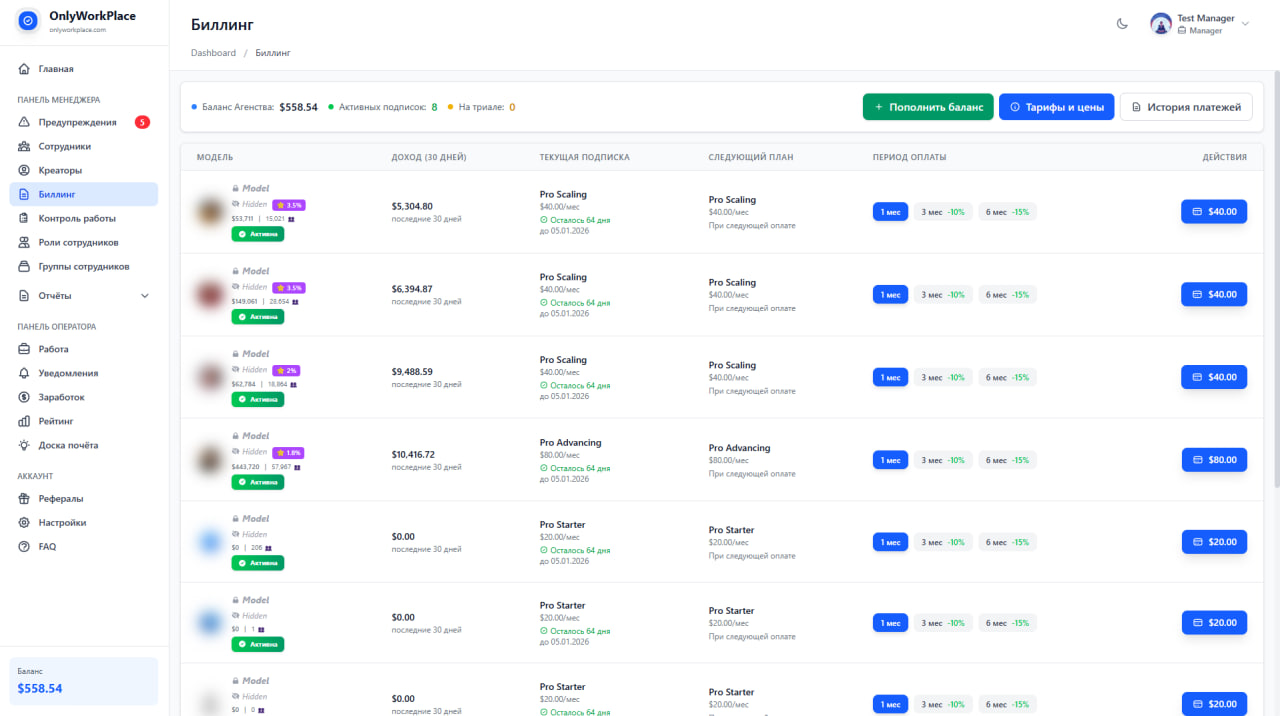Viewport: 1280px width, 716px height.
Task: Open the Заработок page
Action: [66, 396]
